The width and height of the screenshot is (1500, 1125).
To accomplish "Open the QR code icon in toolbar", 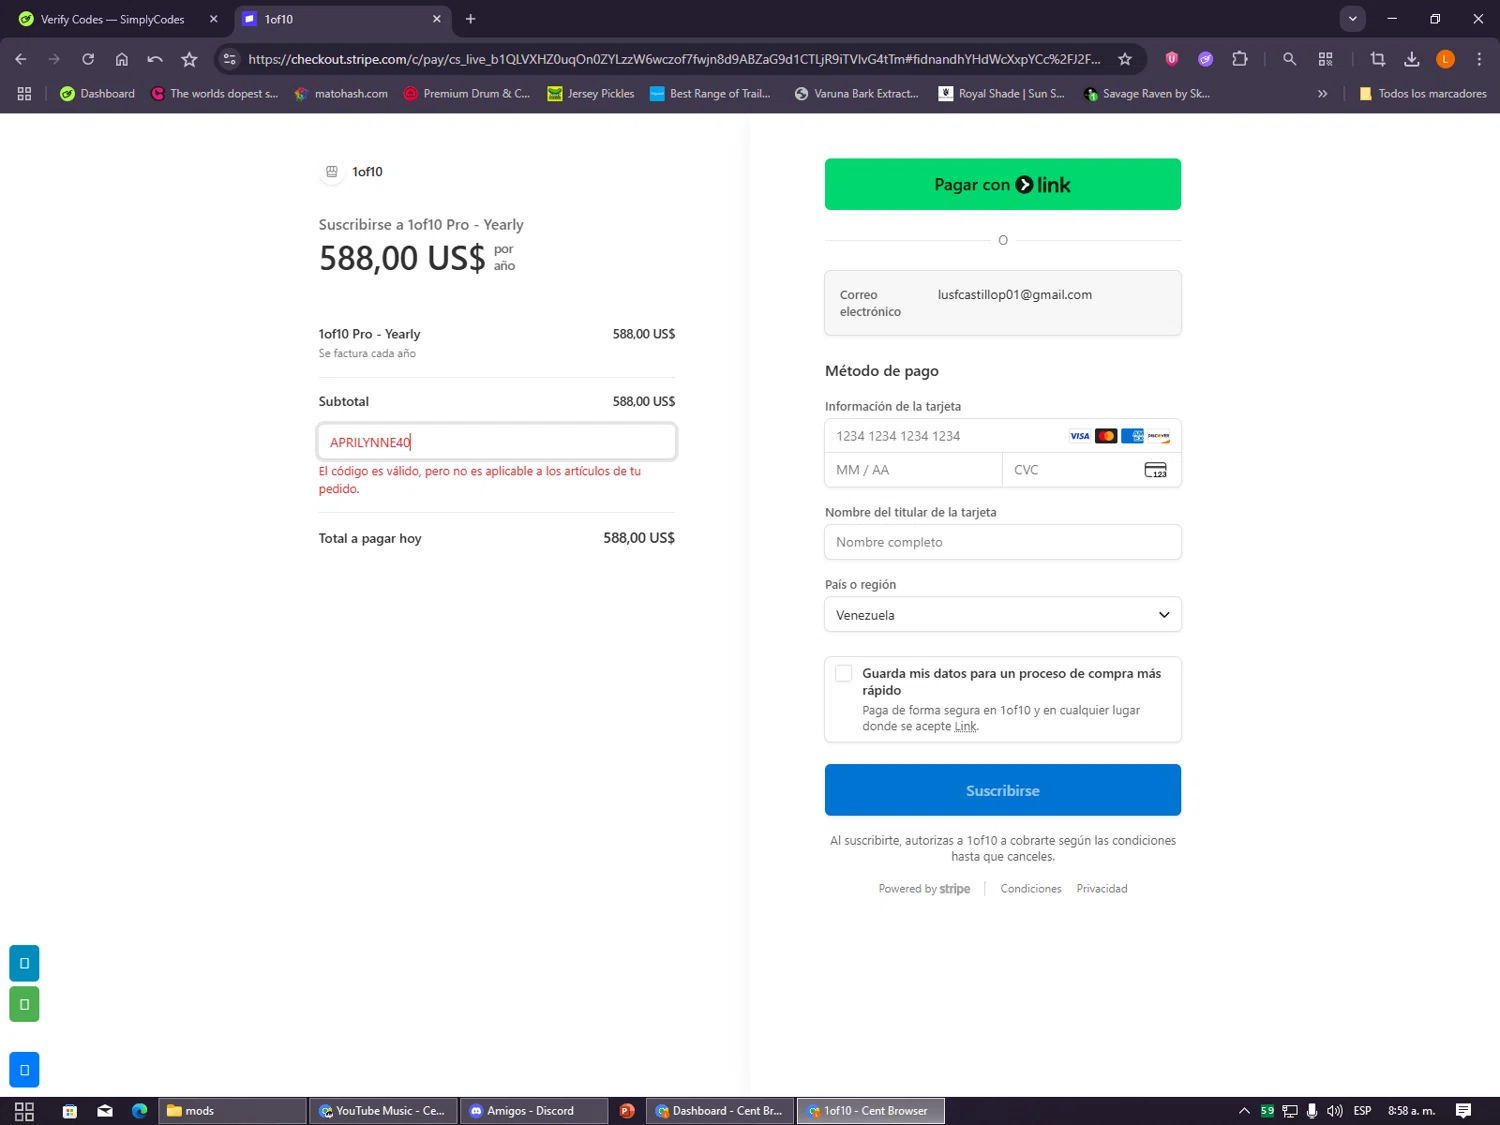I will coord(1326,59).
